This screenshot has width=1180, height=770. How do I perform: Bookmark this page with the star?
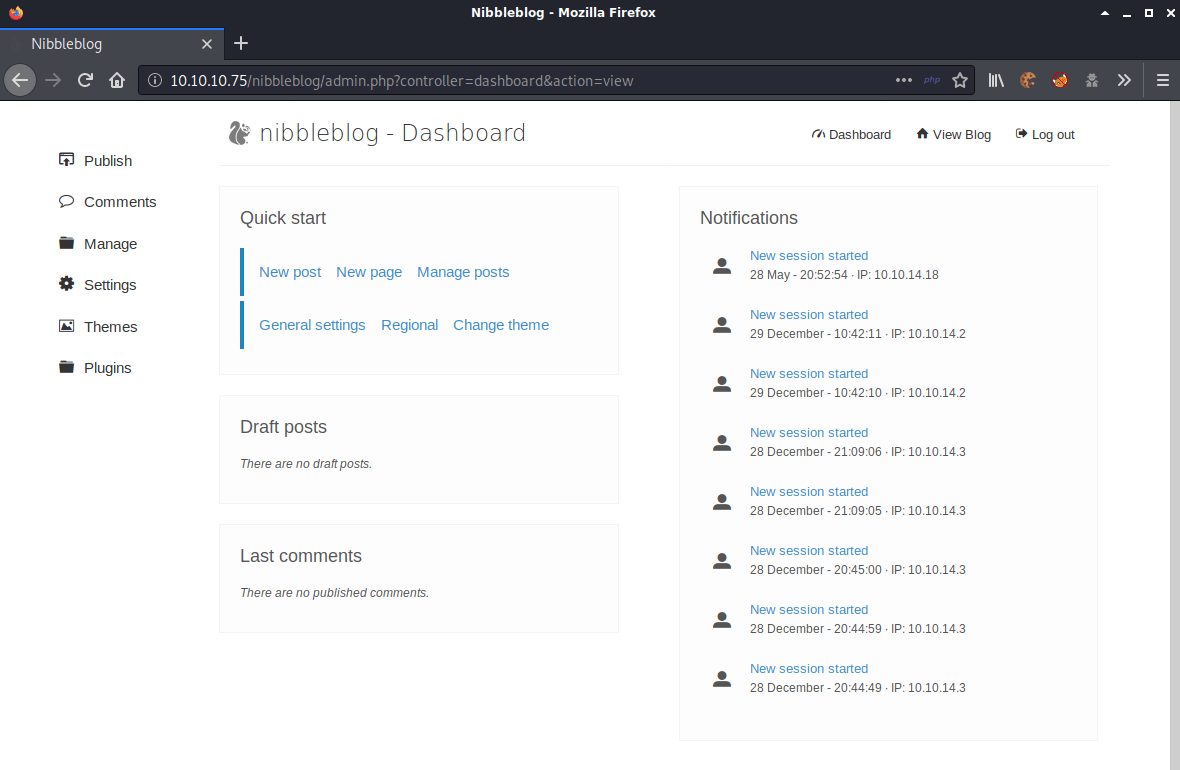(960, 81)
